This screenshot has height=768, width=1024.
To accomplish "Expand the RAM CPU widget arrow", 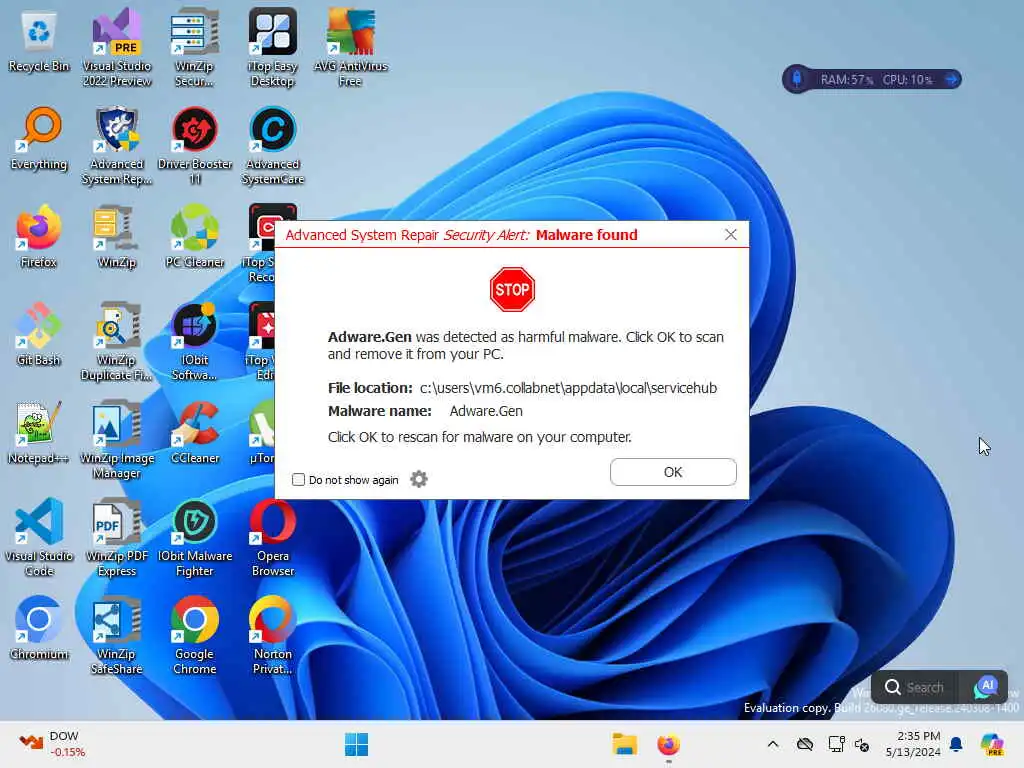I will point(952,79).
